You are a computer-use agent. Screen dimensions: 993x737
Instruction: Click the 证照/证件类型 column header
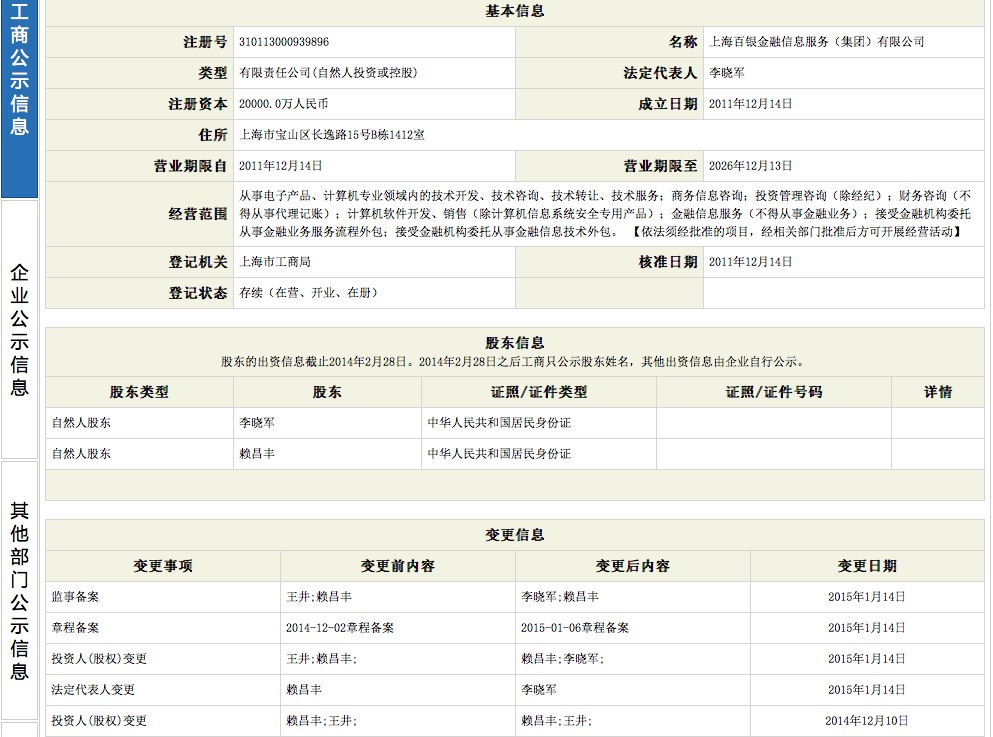539,392
